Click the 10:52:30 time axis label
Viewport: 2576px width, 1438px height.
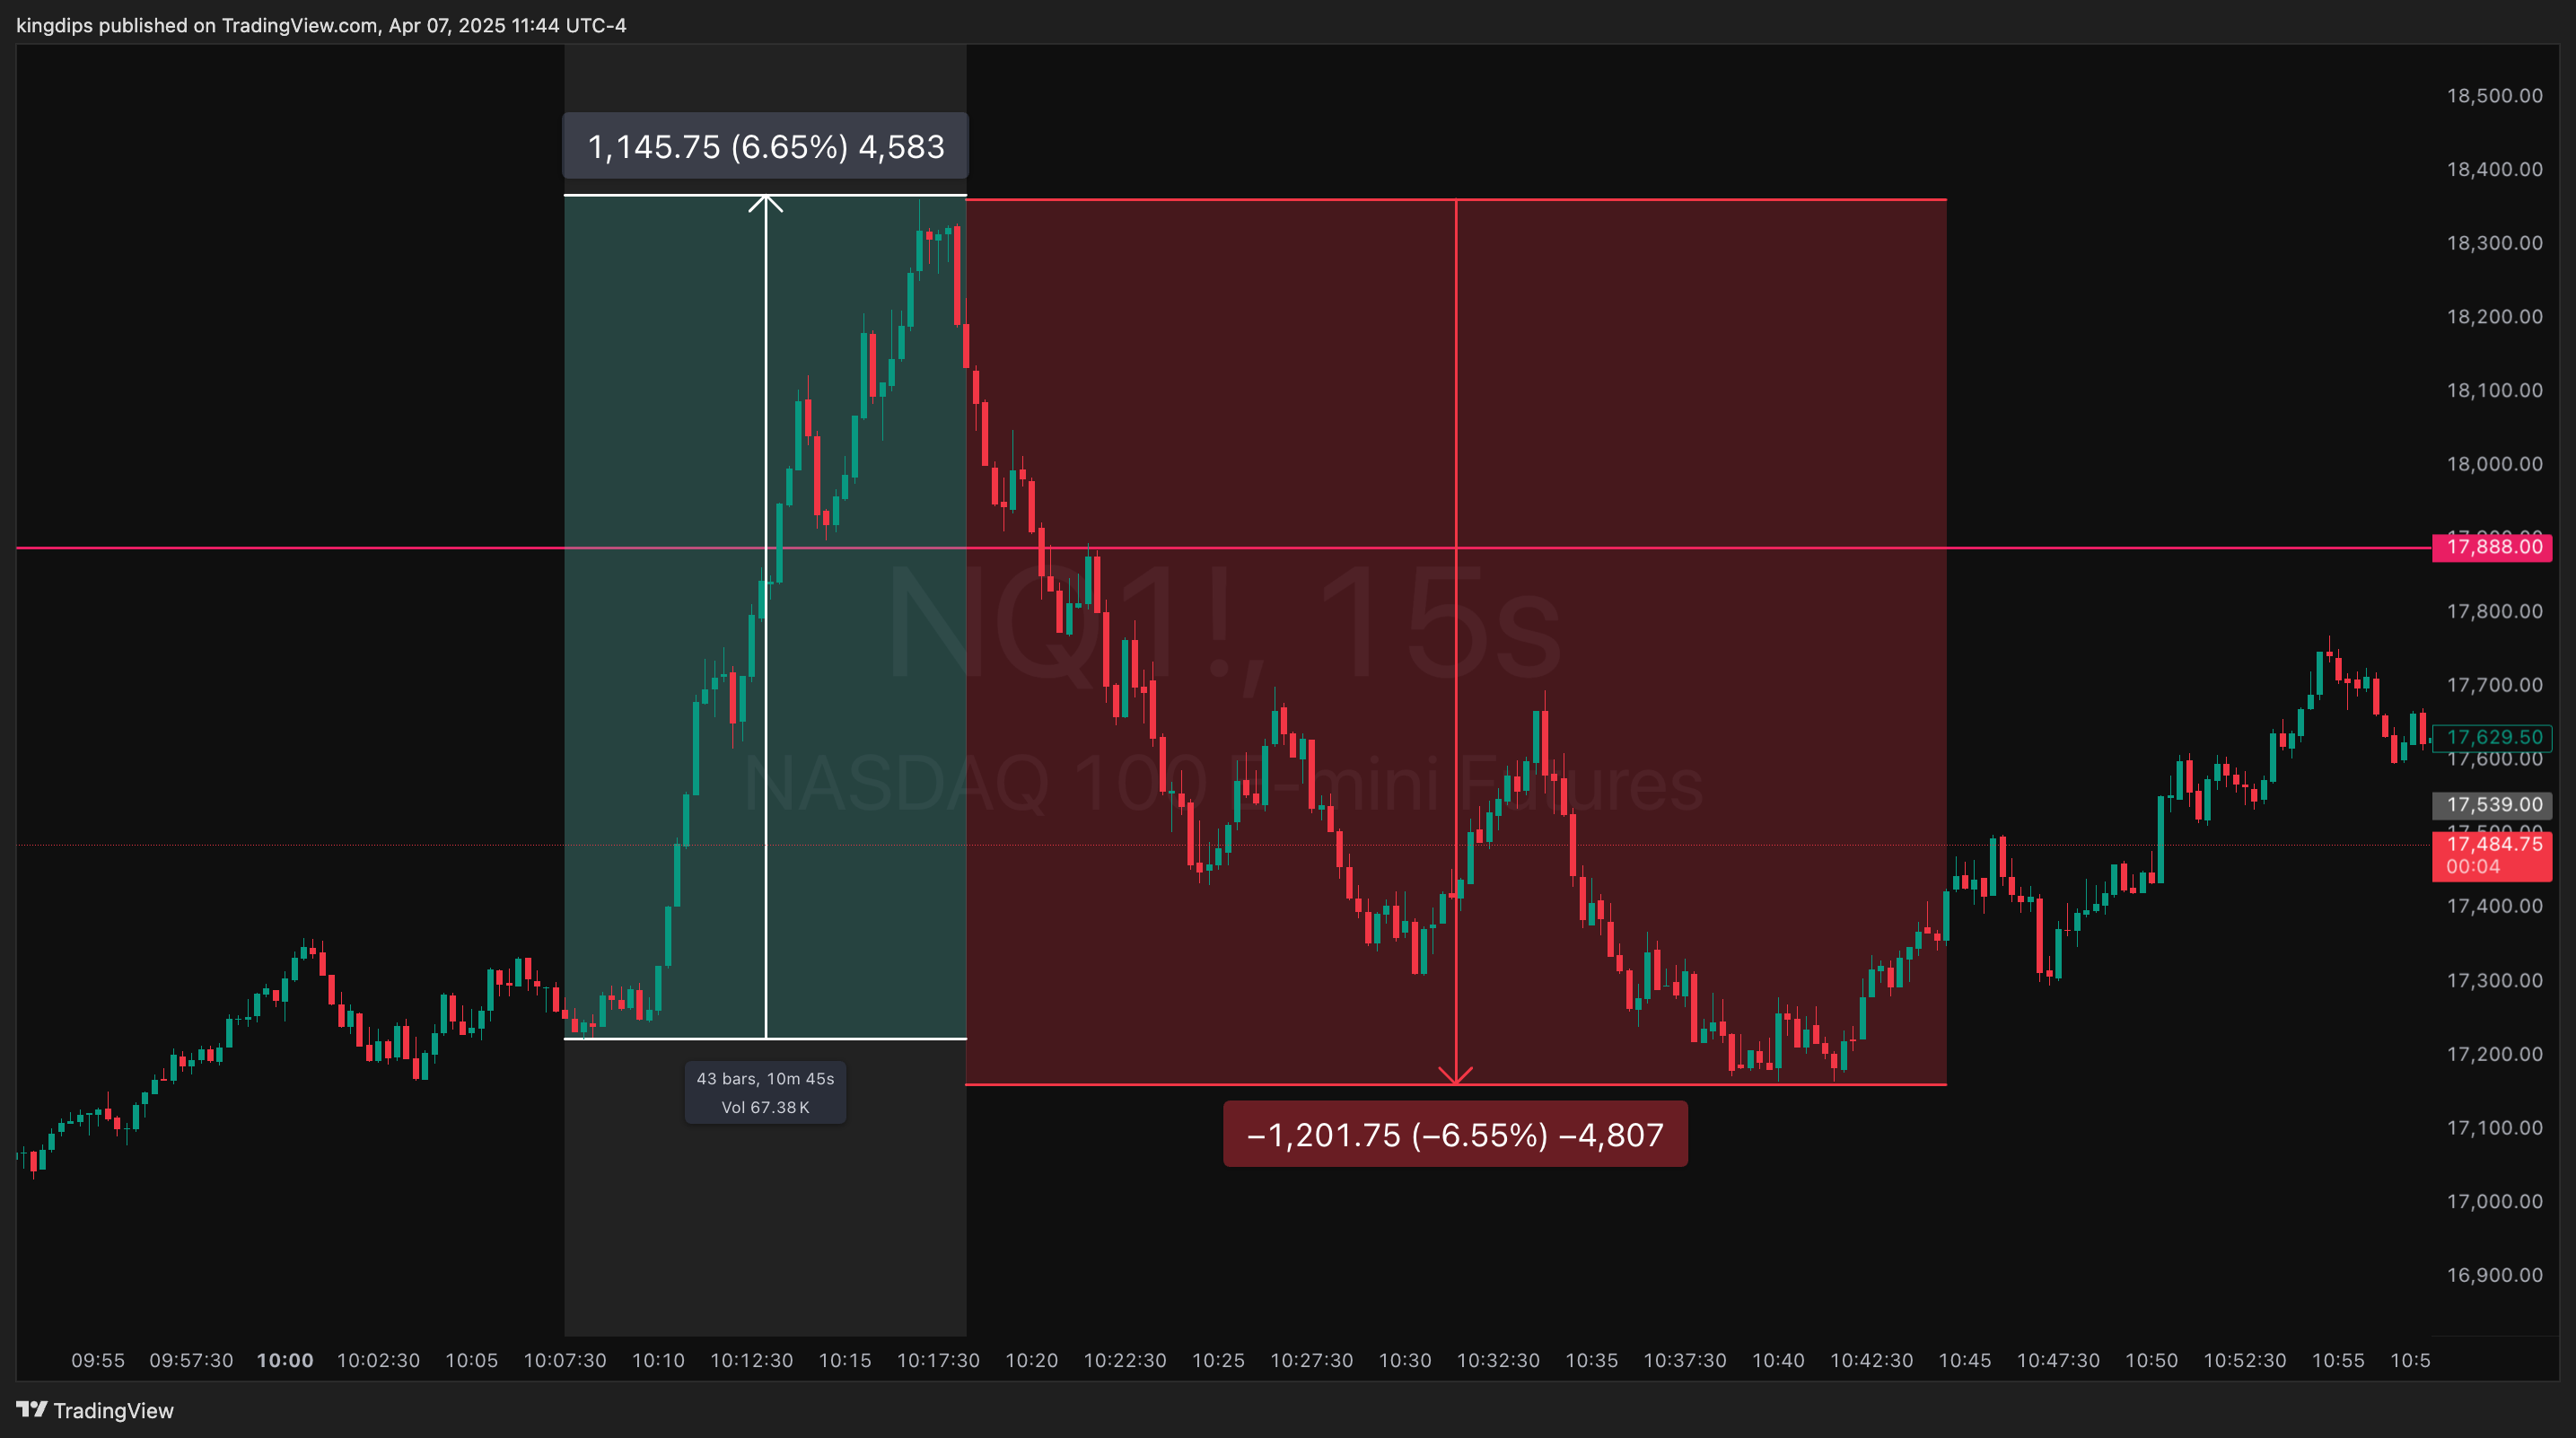pyautogui.click(x=2245, y=1360)
